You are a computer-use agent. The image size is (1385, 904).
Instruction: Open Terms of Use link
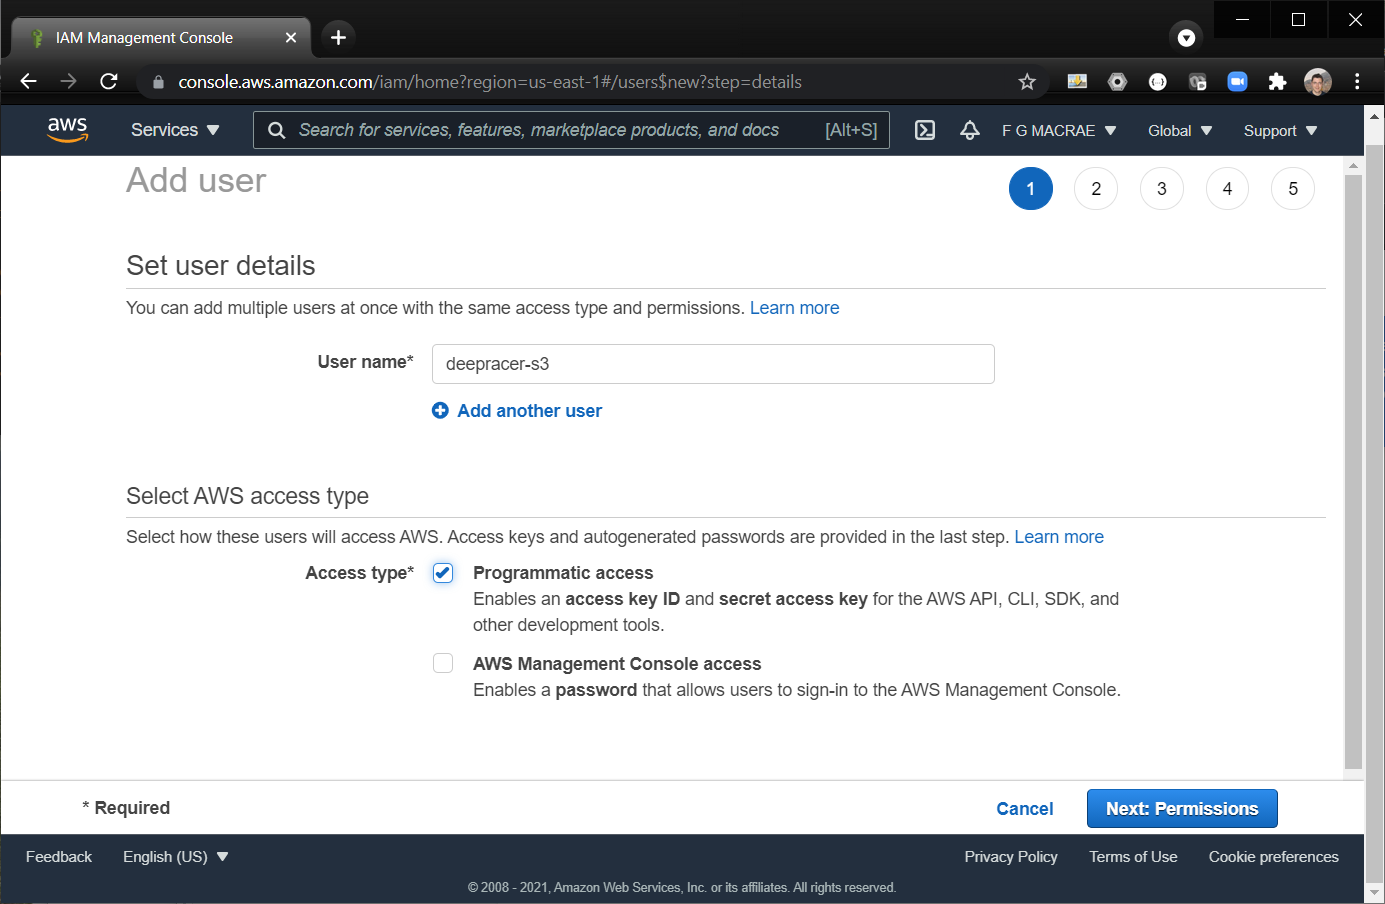tap(1133, 857)
